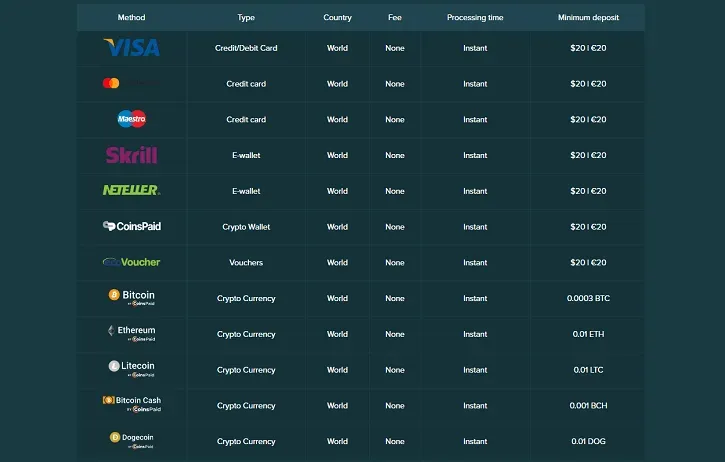Click the Voucher payment logo
Image resolution: width=725 pixels, height=462 pixels.
click(x=131, y=262)
